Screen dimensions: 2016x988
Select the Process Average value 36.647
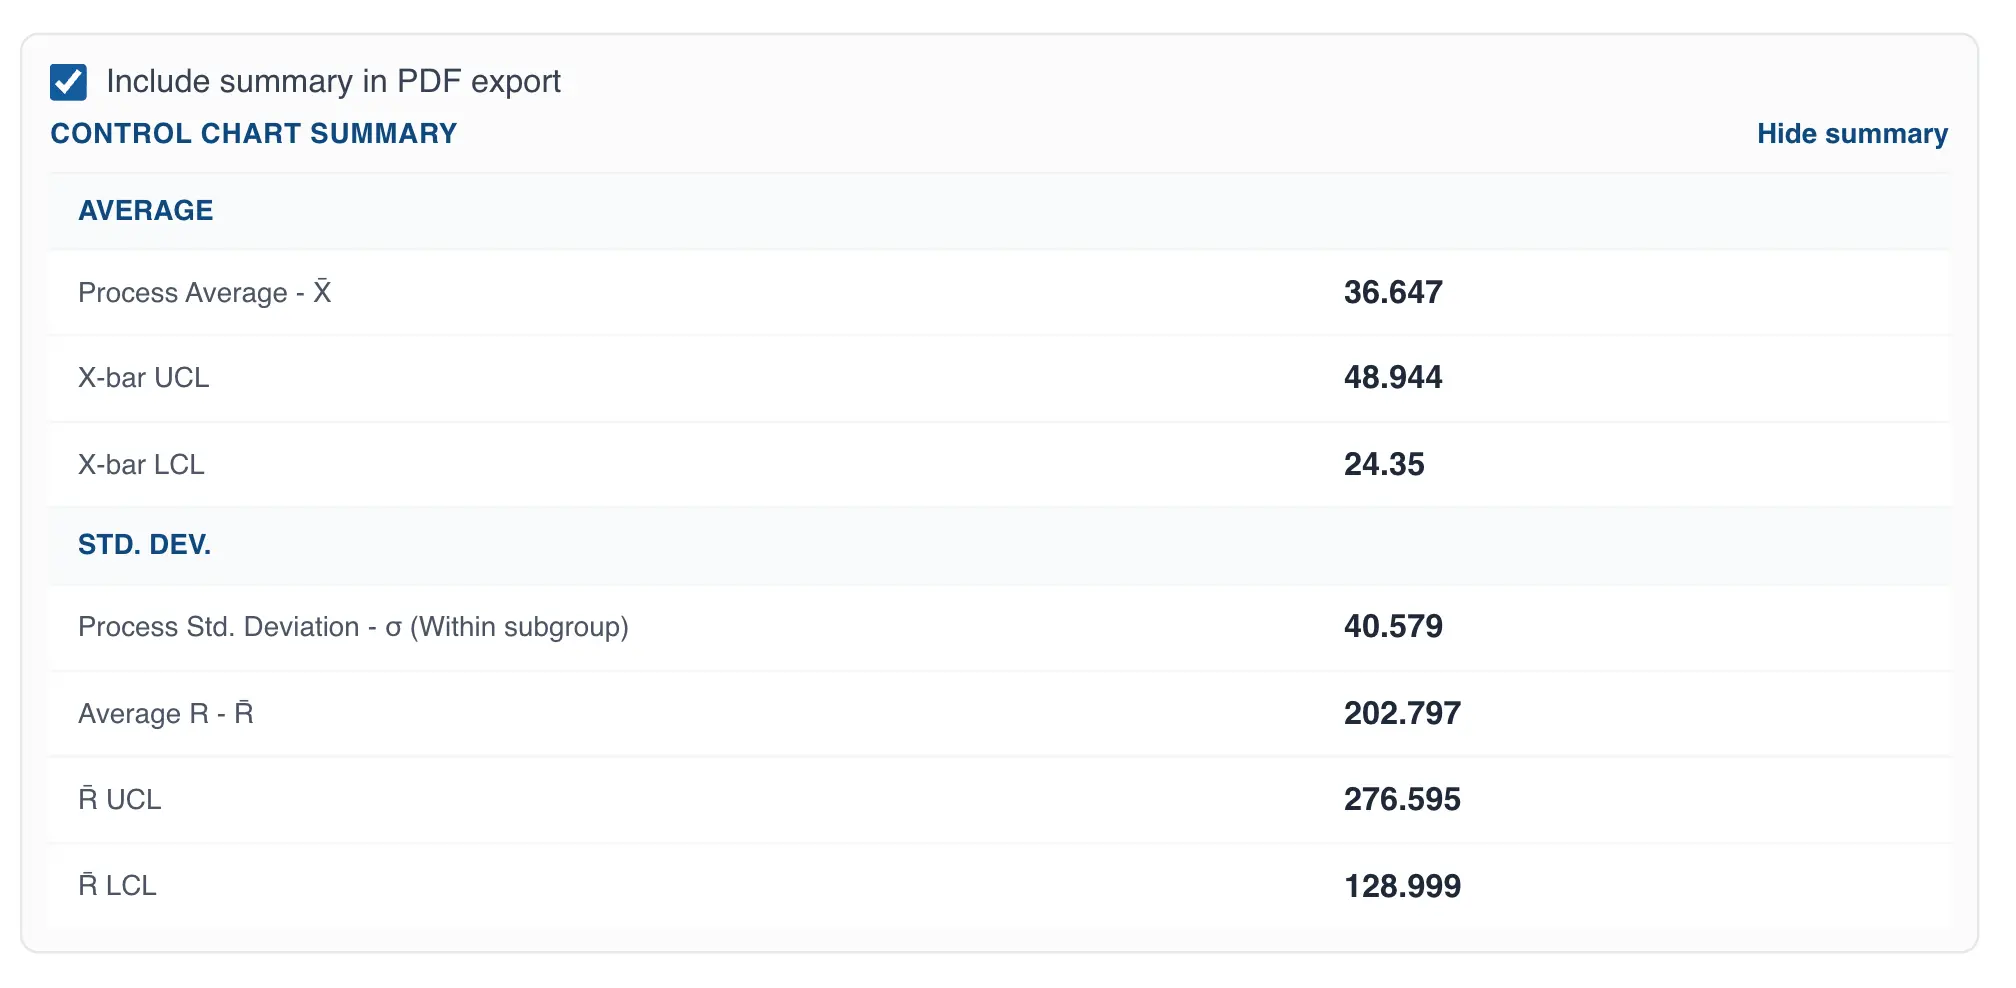pos(1392,293)
